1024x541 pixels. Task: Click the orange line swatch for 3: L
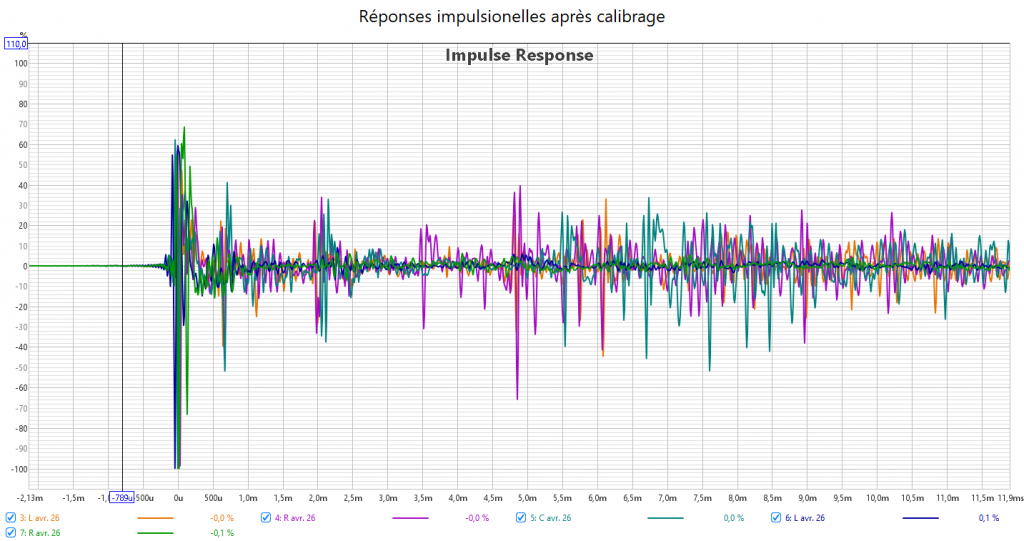coord(155,518)
